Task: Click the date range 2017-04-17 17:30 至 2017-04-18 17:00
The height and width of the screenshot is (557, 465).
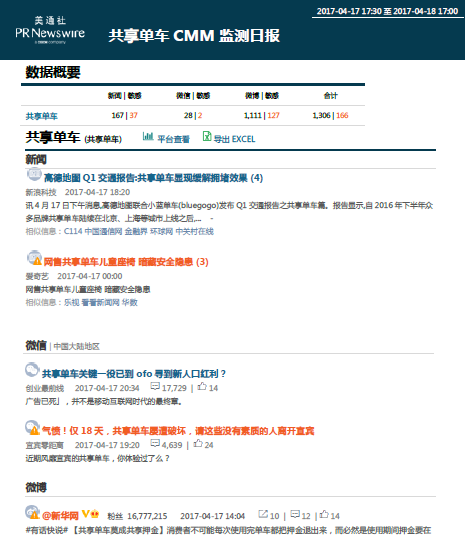Action: 387,11
